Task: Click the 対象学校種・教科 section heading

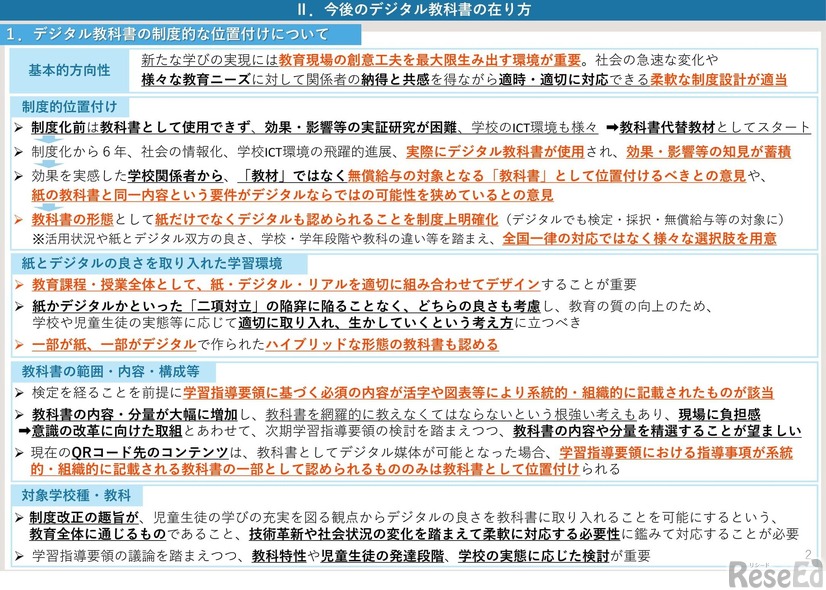Action: pyautogui.click(x=76, y=495)
